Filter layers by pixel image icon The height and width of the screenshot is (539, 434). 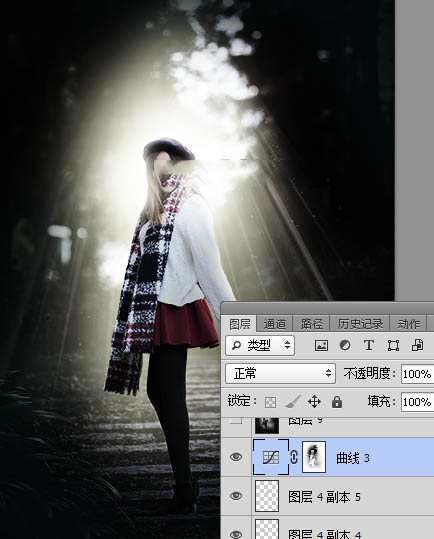(x=321, y=345)
